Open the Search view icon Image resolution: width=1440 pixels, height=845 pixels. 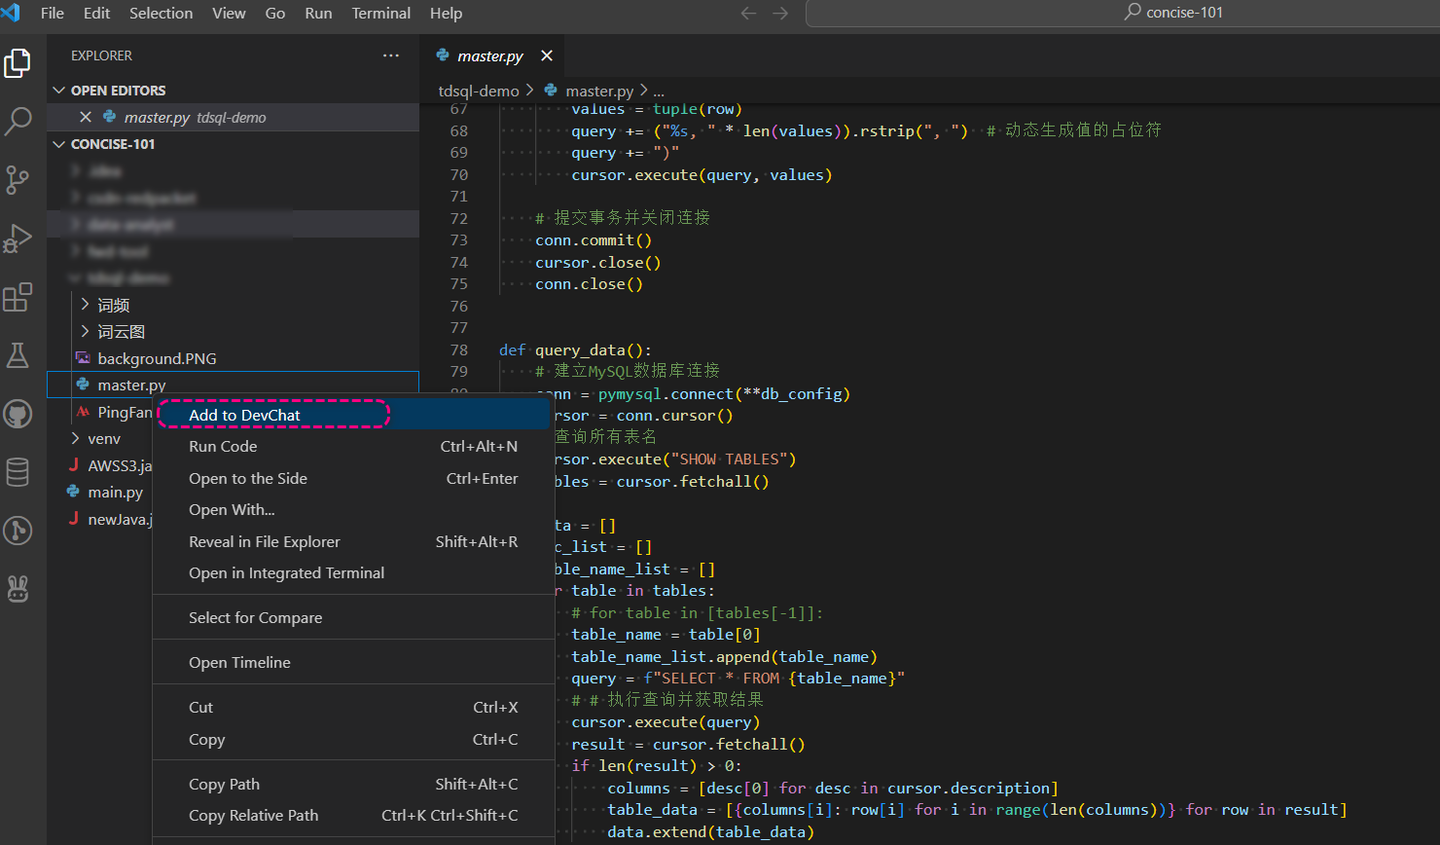click(x=18, y=121)
